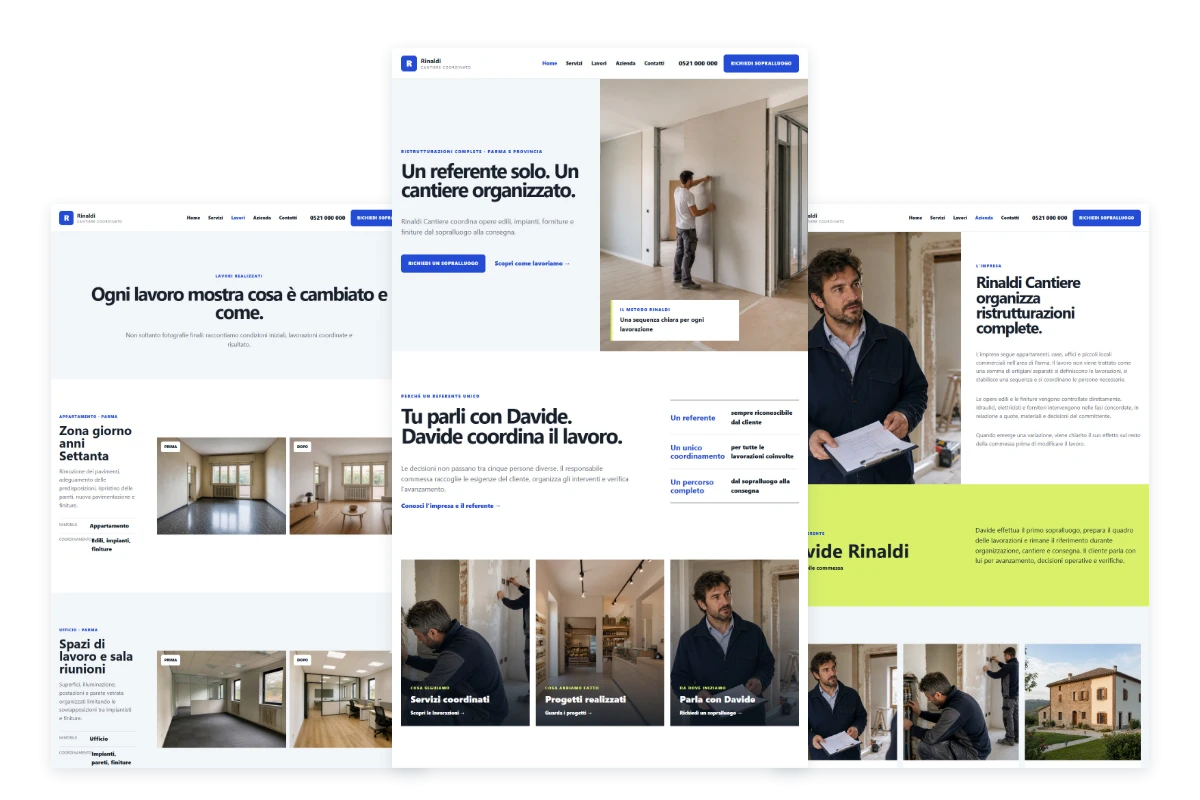Select Servizi in left page navigation
The width and height of the screenshot is (1200, 800).
pos(215,217)
